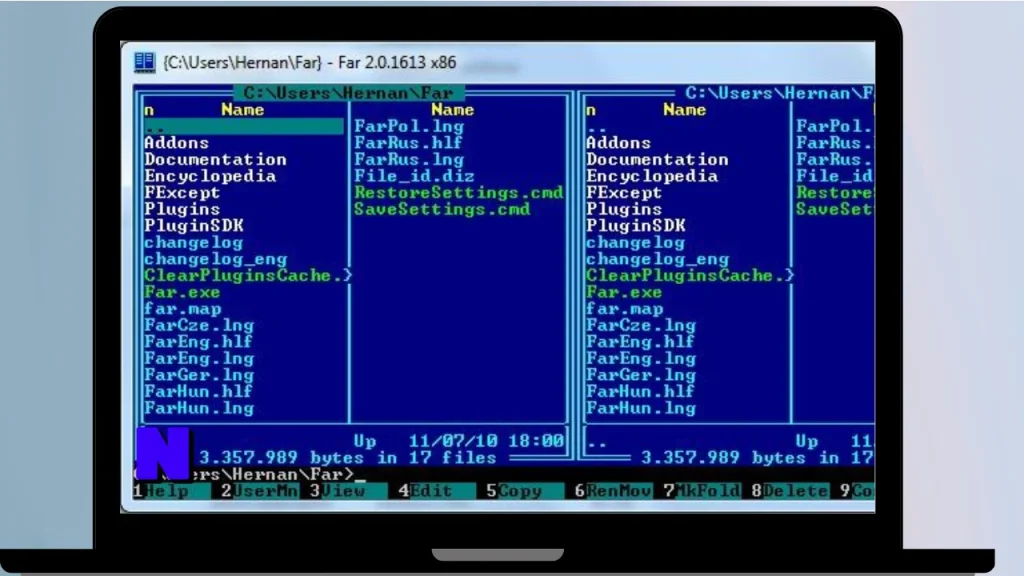The height and width of the screenshot is (576, 1024).
Task: Select Documentation folder in the left panel
Action: point(216,159)
